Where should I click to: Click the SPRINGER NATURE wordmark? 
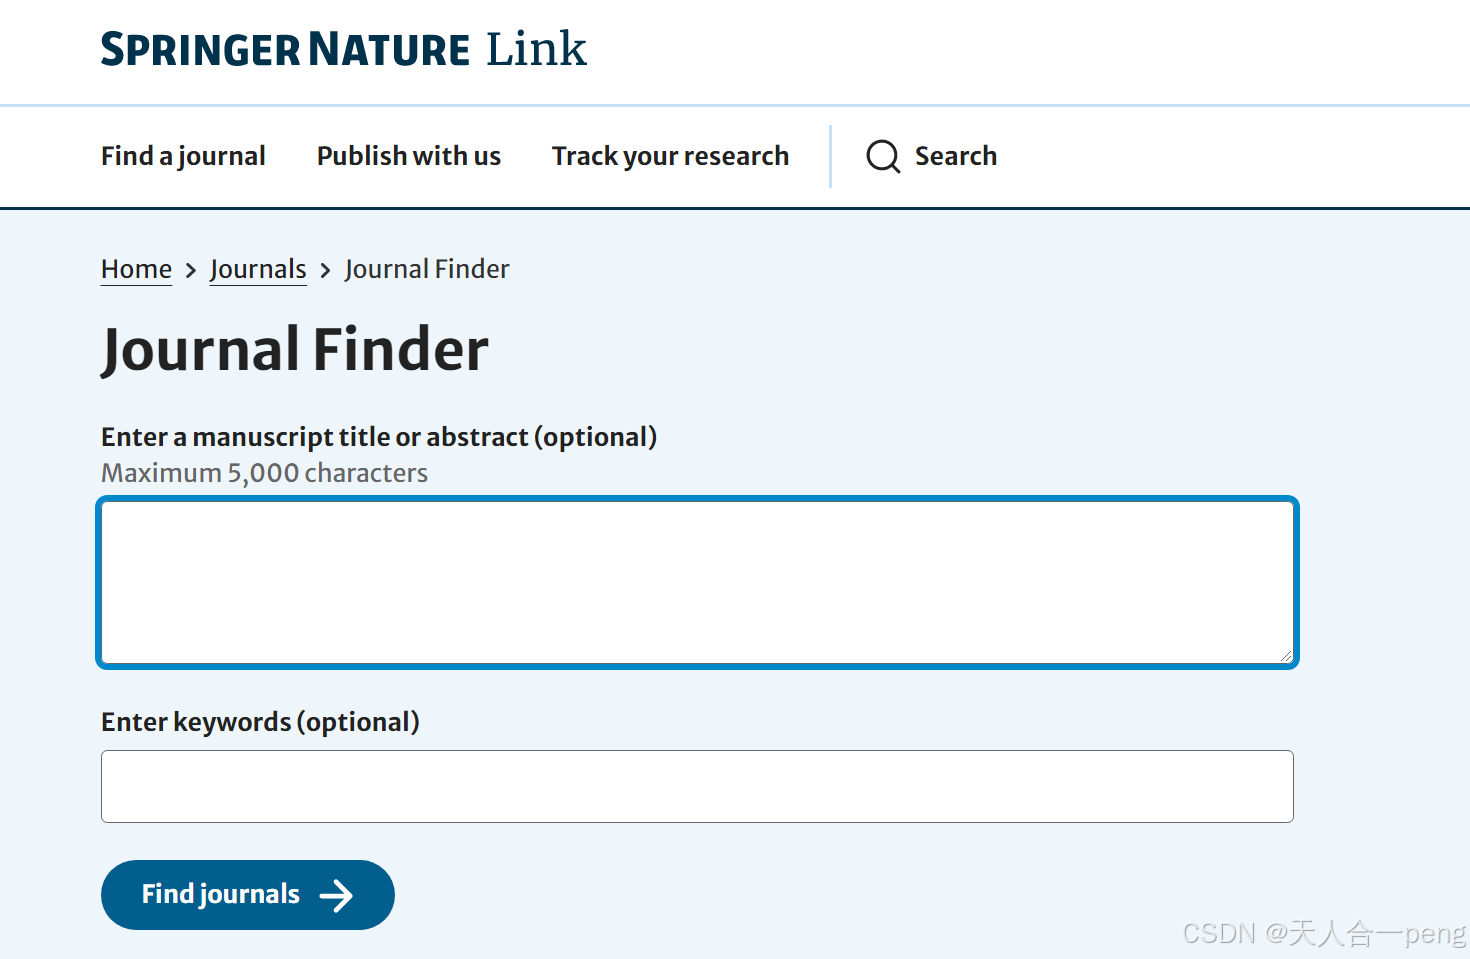(x=285, y=48)
